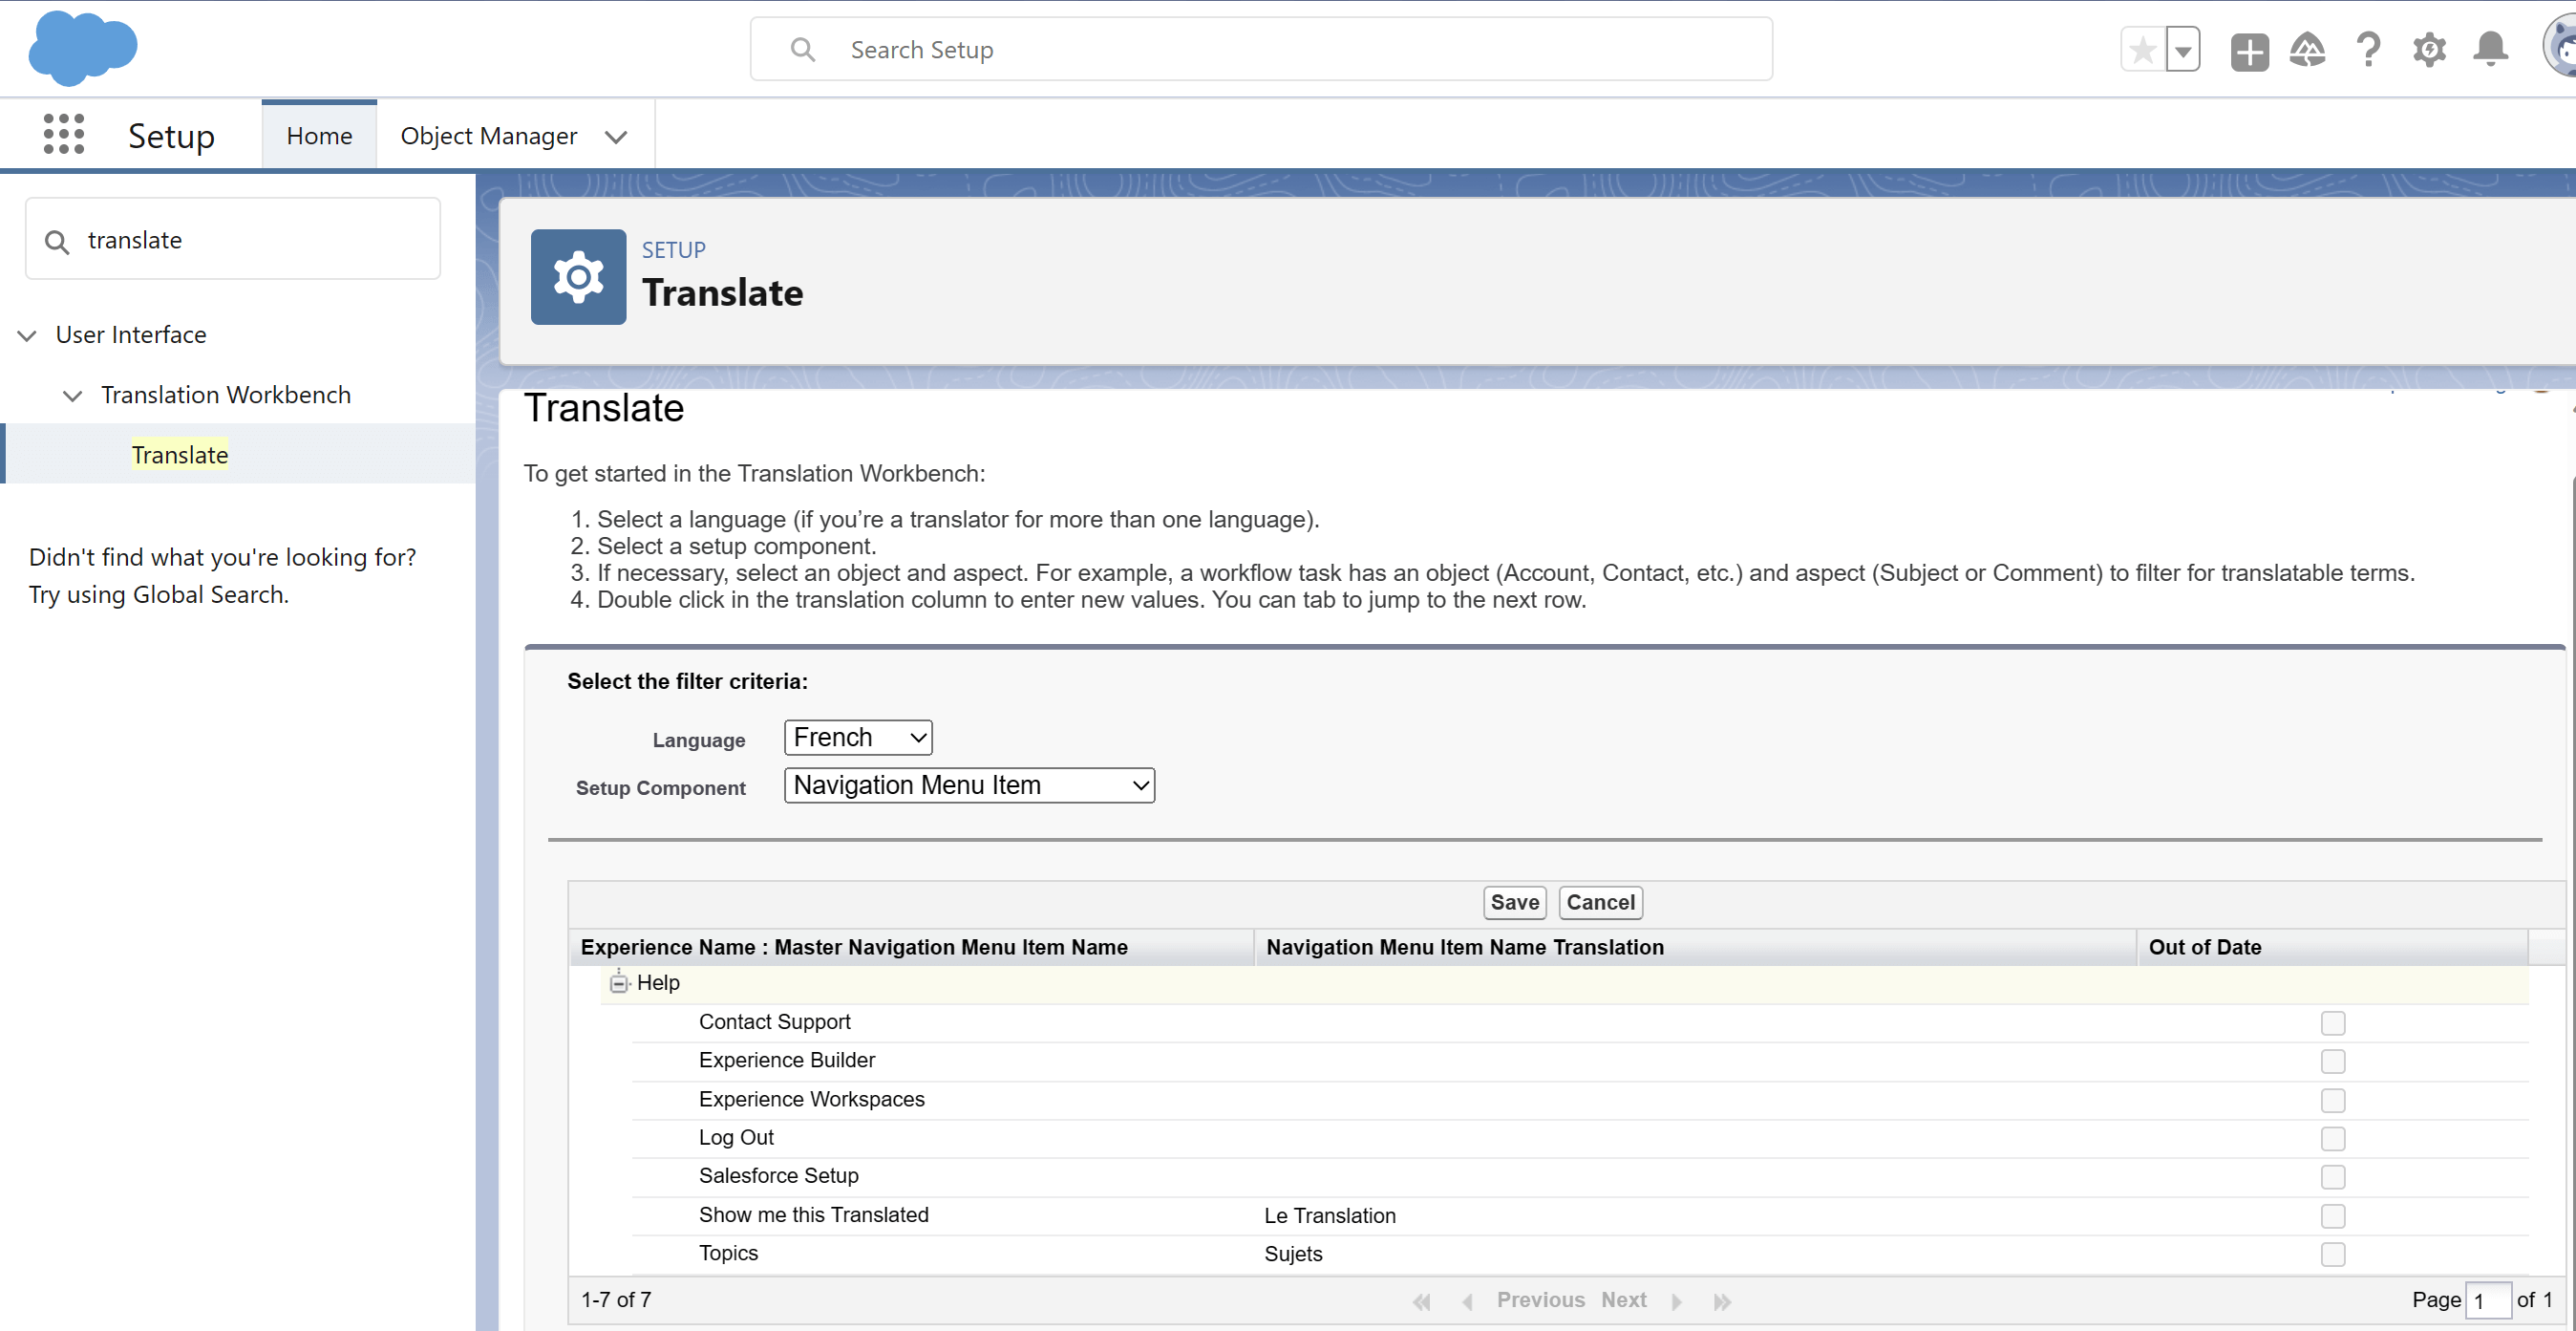Mark Log Out translation as out of date
The width and height of the screenshot is (2576, 1331).
[2333, 1139]
